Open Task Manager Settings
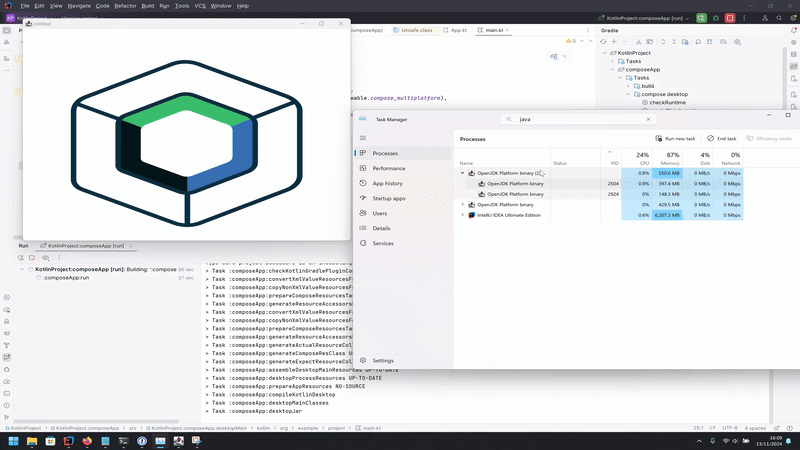 403,360
